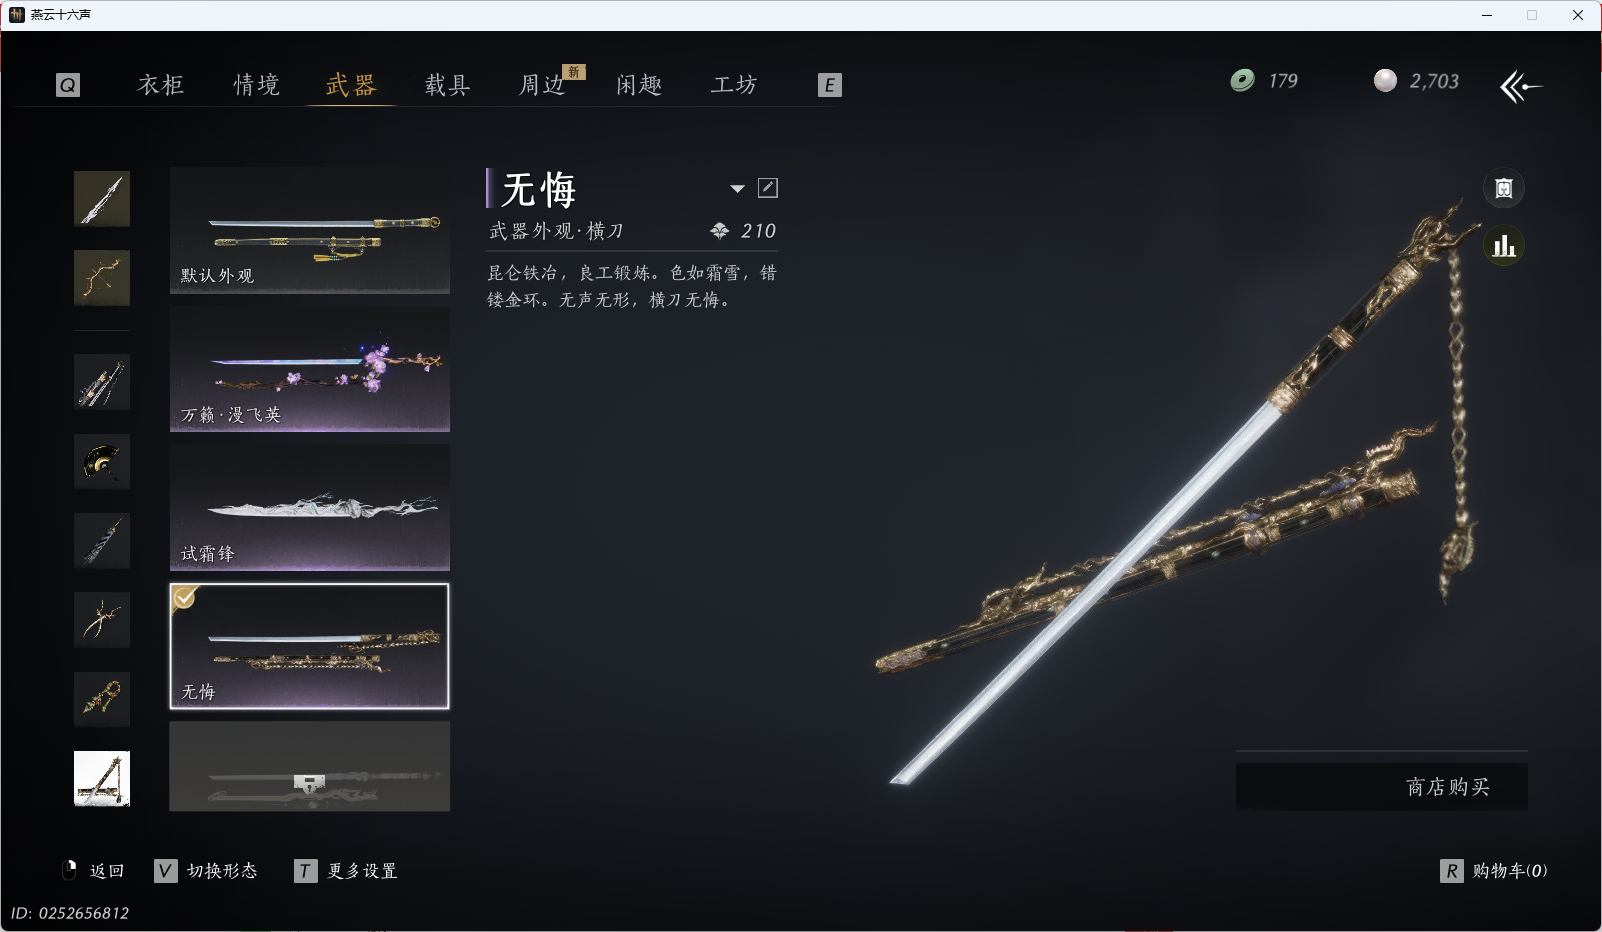Select the spear weapon category icon
This screenshot has width=1602, height=932.
click(x=102, y=198)
